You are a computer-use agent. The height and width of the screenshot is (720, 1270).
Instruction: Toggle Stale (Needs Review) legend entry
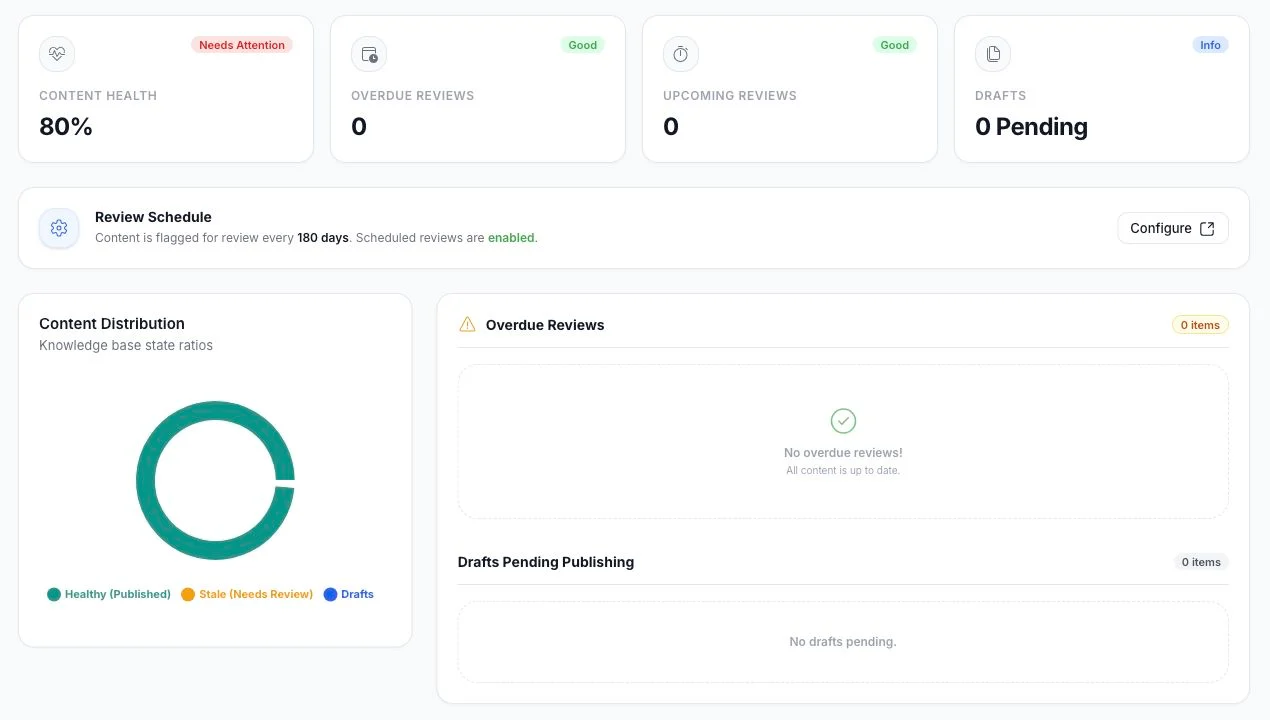pyautogui.click(x=247, y=594)
